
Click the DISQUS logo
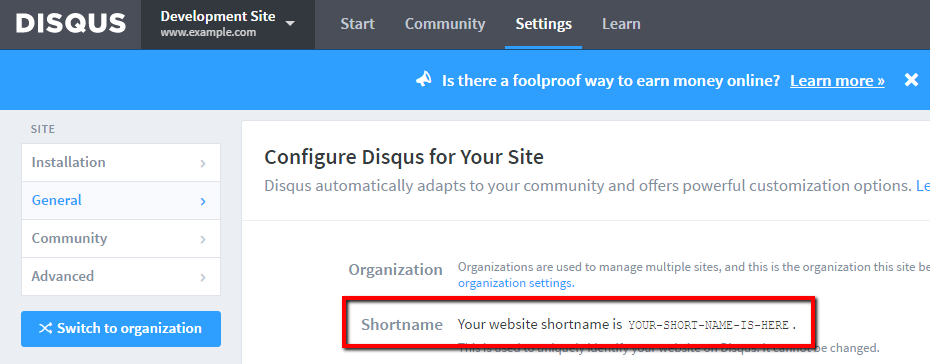pyautogui.click(x=71, y=24)
